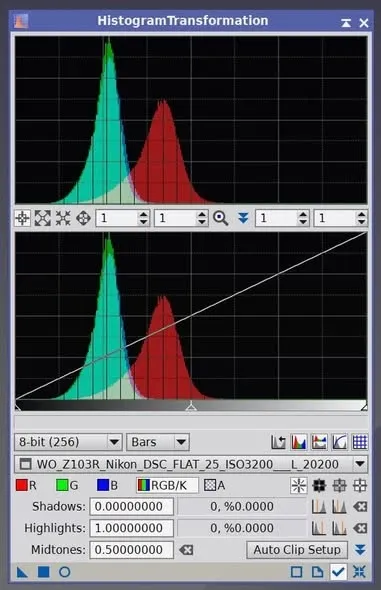
Task: Click the New Instance triangle icon
Action: point(22,572)
